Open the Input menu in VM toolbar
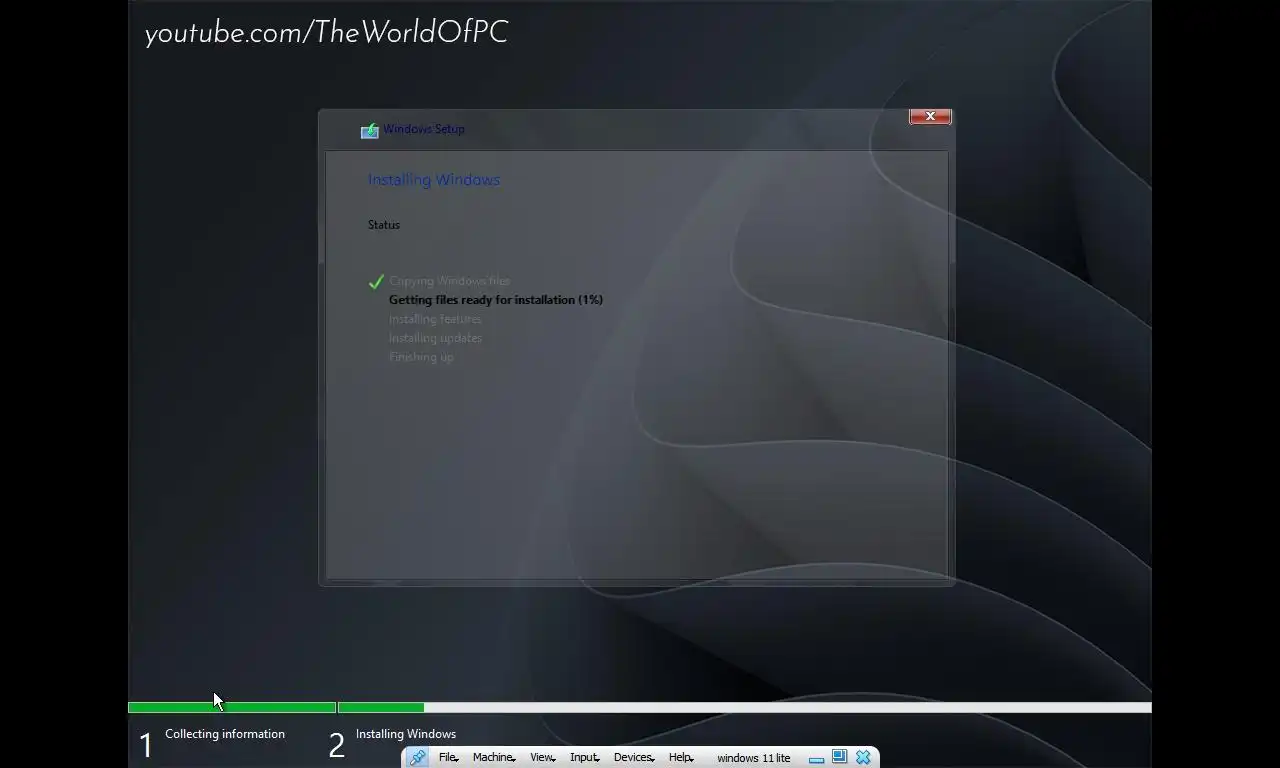This screenshot has width=1280, height=768. coord(584,758)
